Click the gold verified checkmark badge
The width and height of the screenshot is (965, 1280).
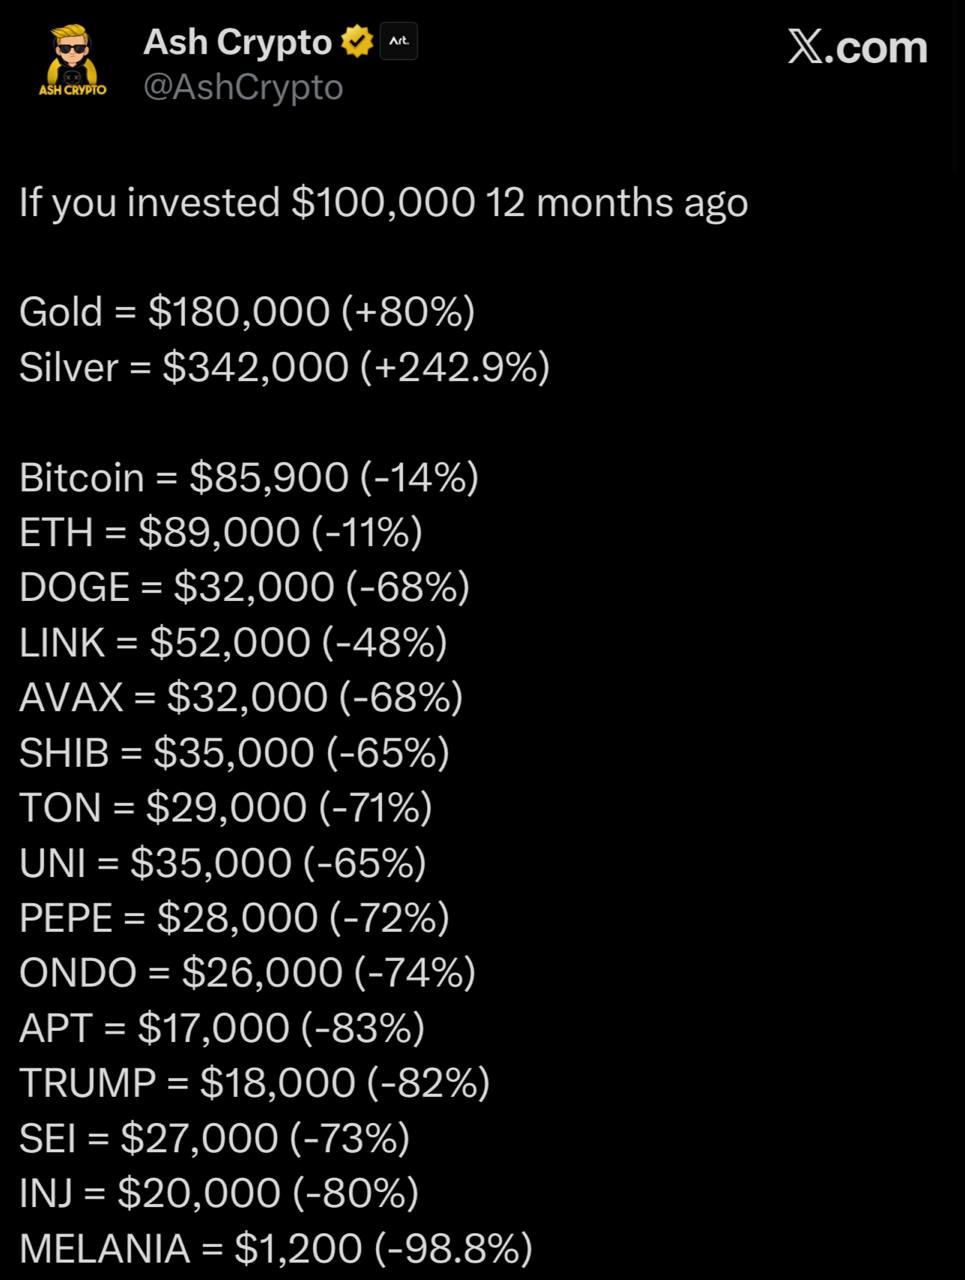coord(356,42)
